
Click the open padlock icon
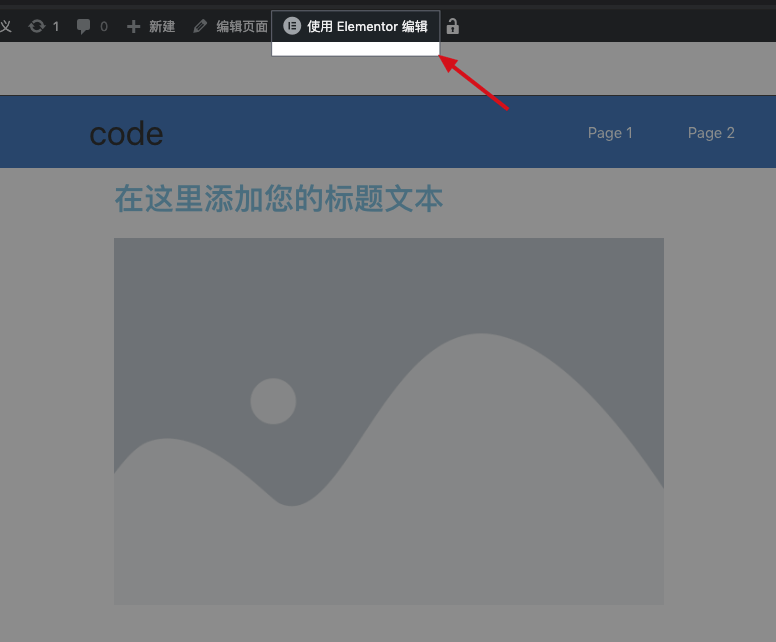(x=453, y=26)
